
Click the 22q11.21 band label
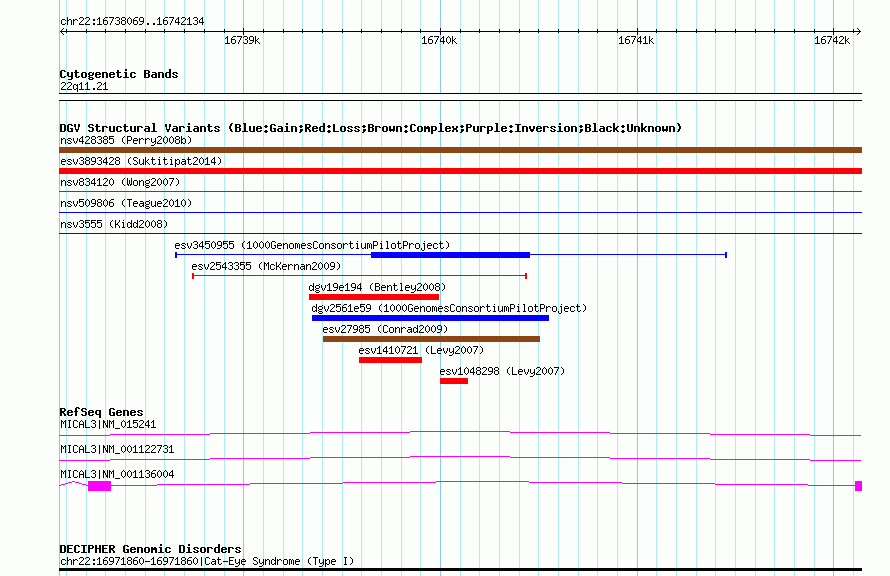[x=84, y=87]
